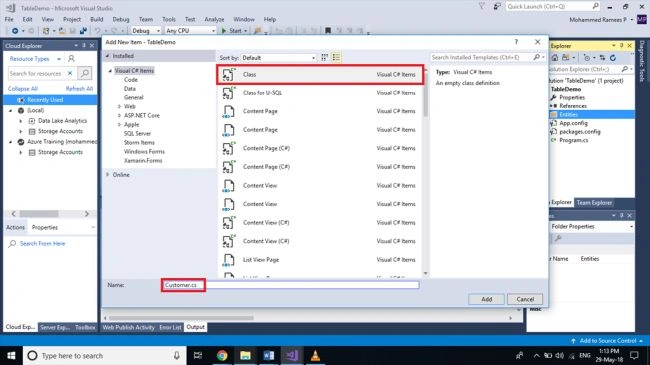Viewport: 650px width, 365px height.
Task: Open the Tools menu
Action: [169, 19]
